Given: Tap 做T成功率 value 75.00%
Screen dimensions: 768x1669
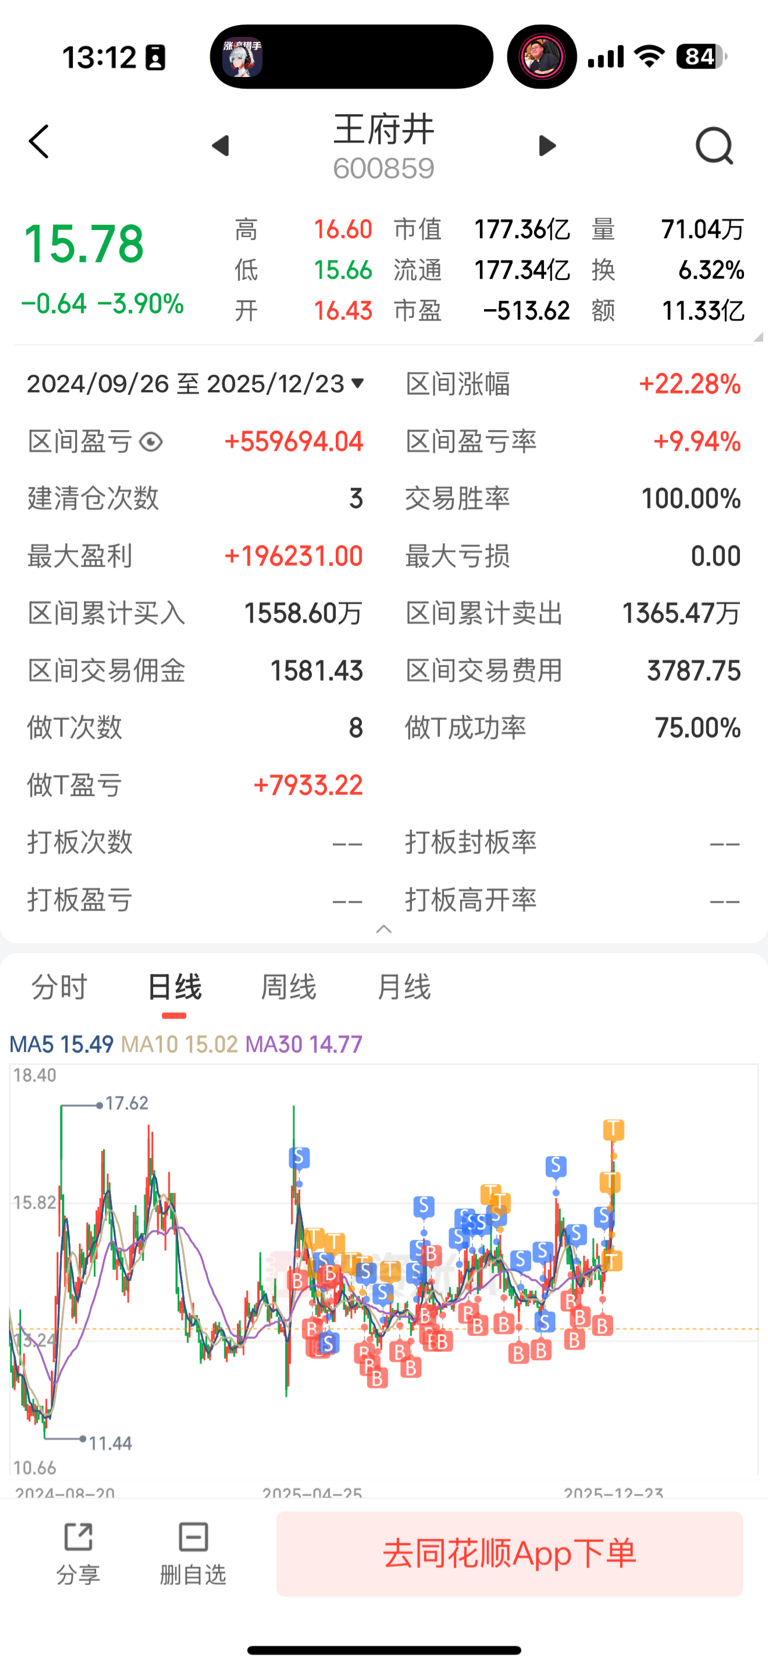Looking at the screenshot, I should pos(698,728).
